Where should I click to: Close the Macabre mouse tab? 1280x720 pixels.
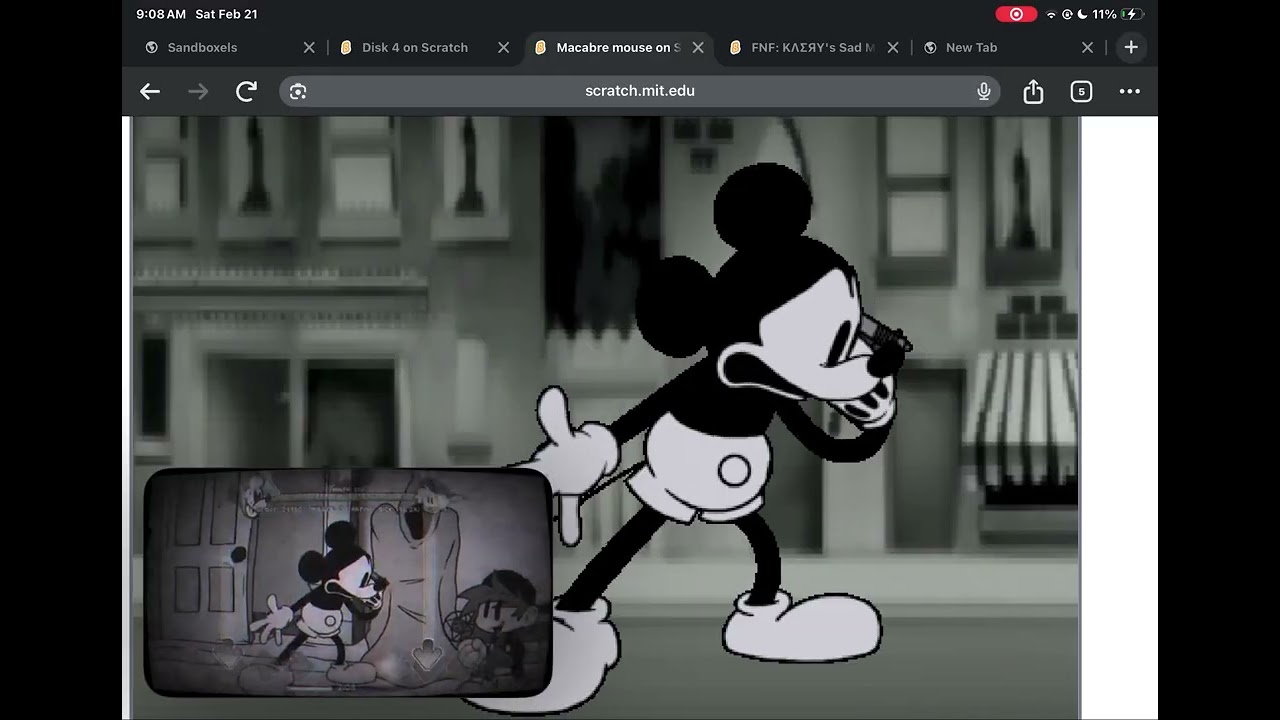[x=698, y=47]
